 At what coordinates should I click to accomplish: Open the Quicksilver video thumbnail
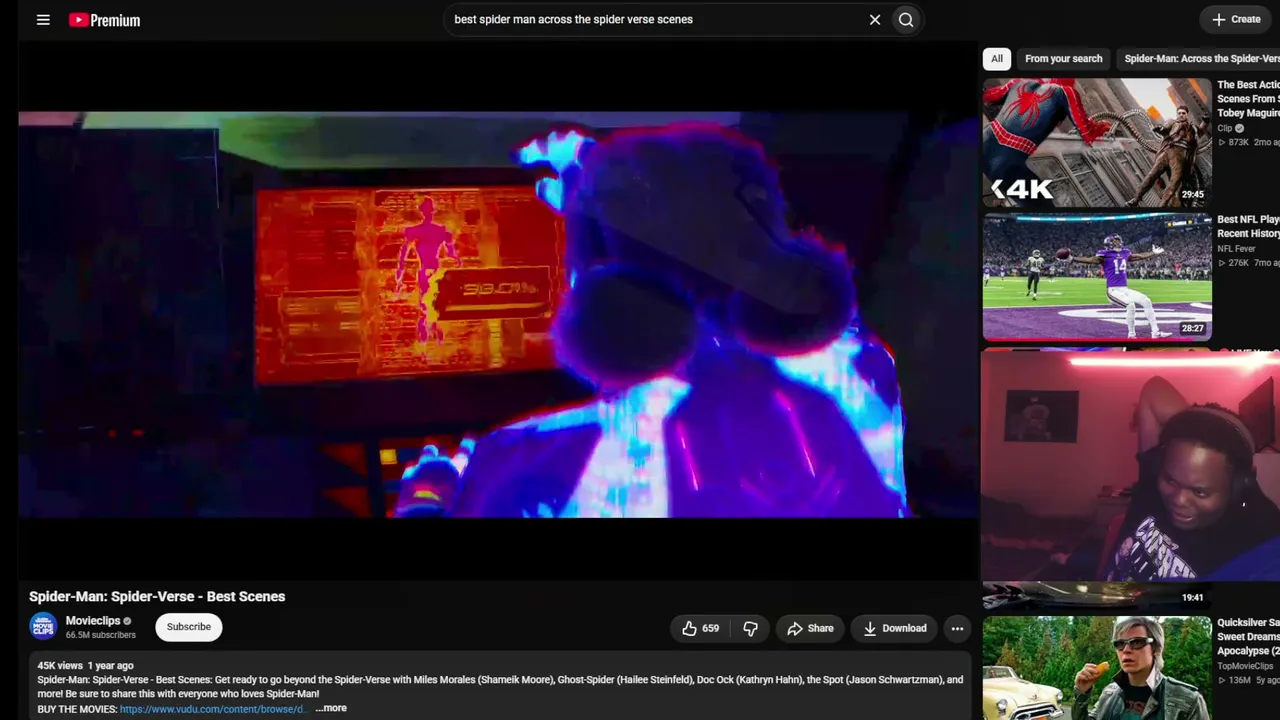[1097, 668]
